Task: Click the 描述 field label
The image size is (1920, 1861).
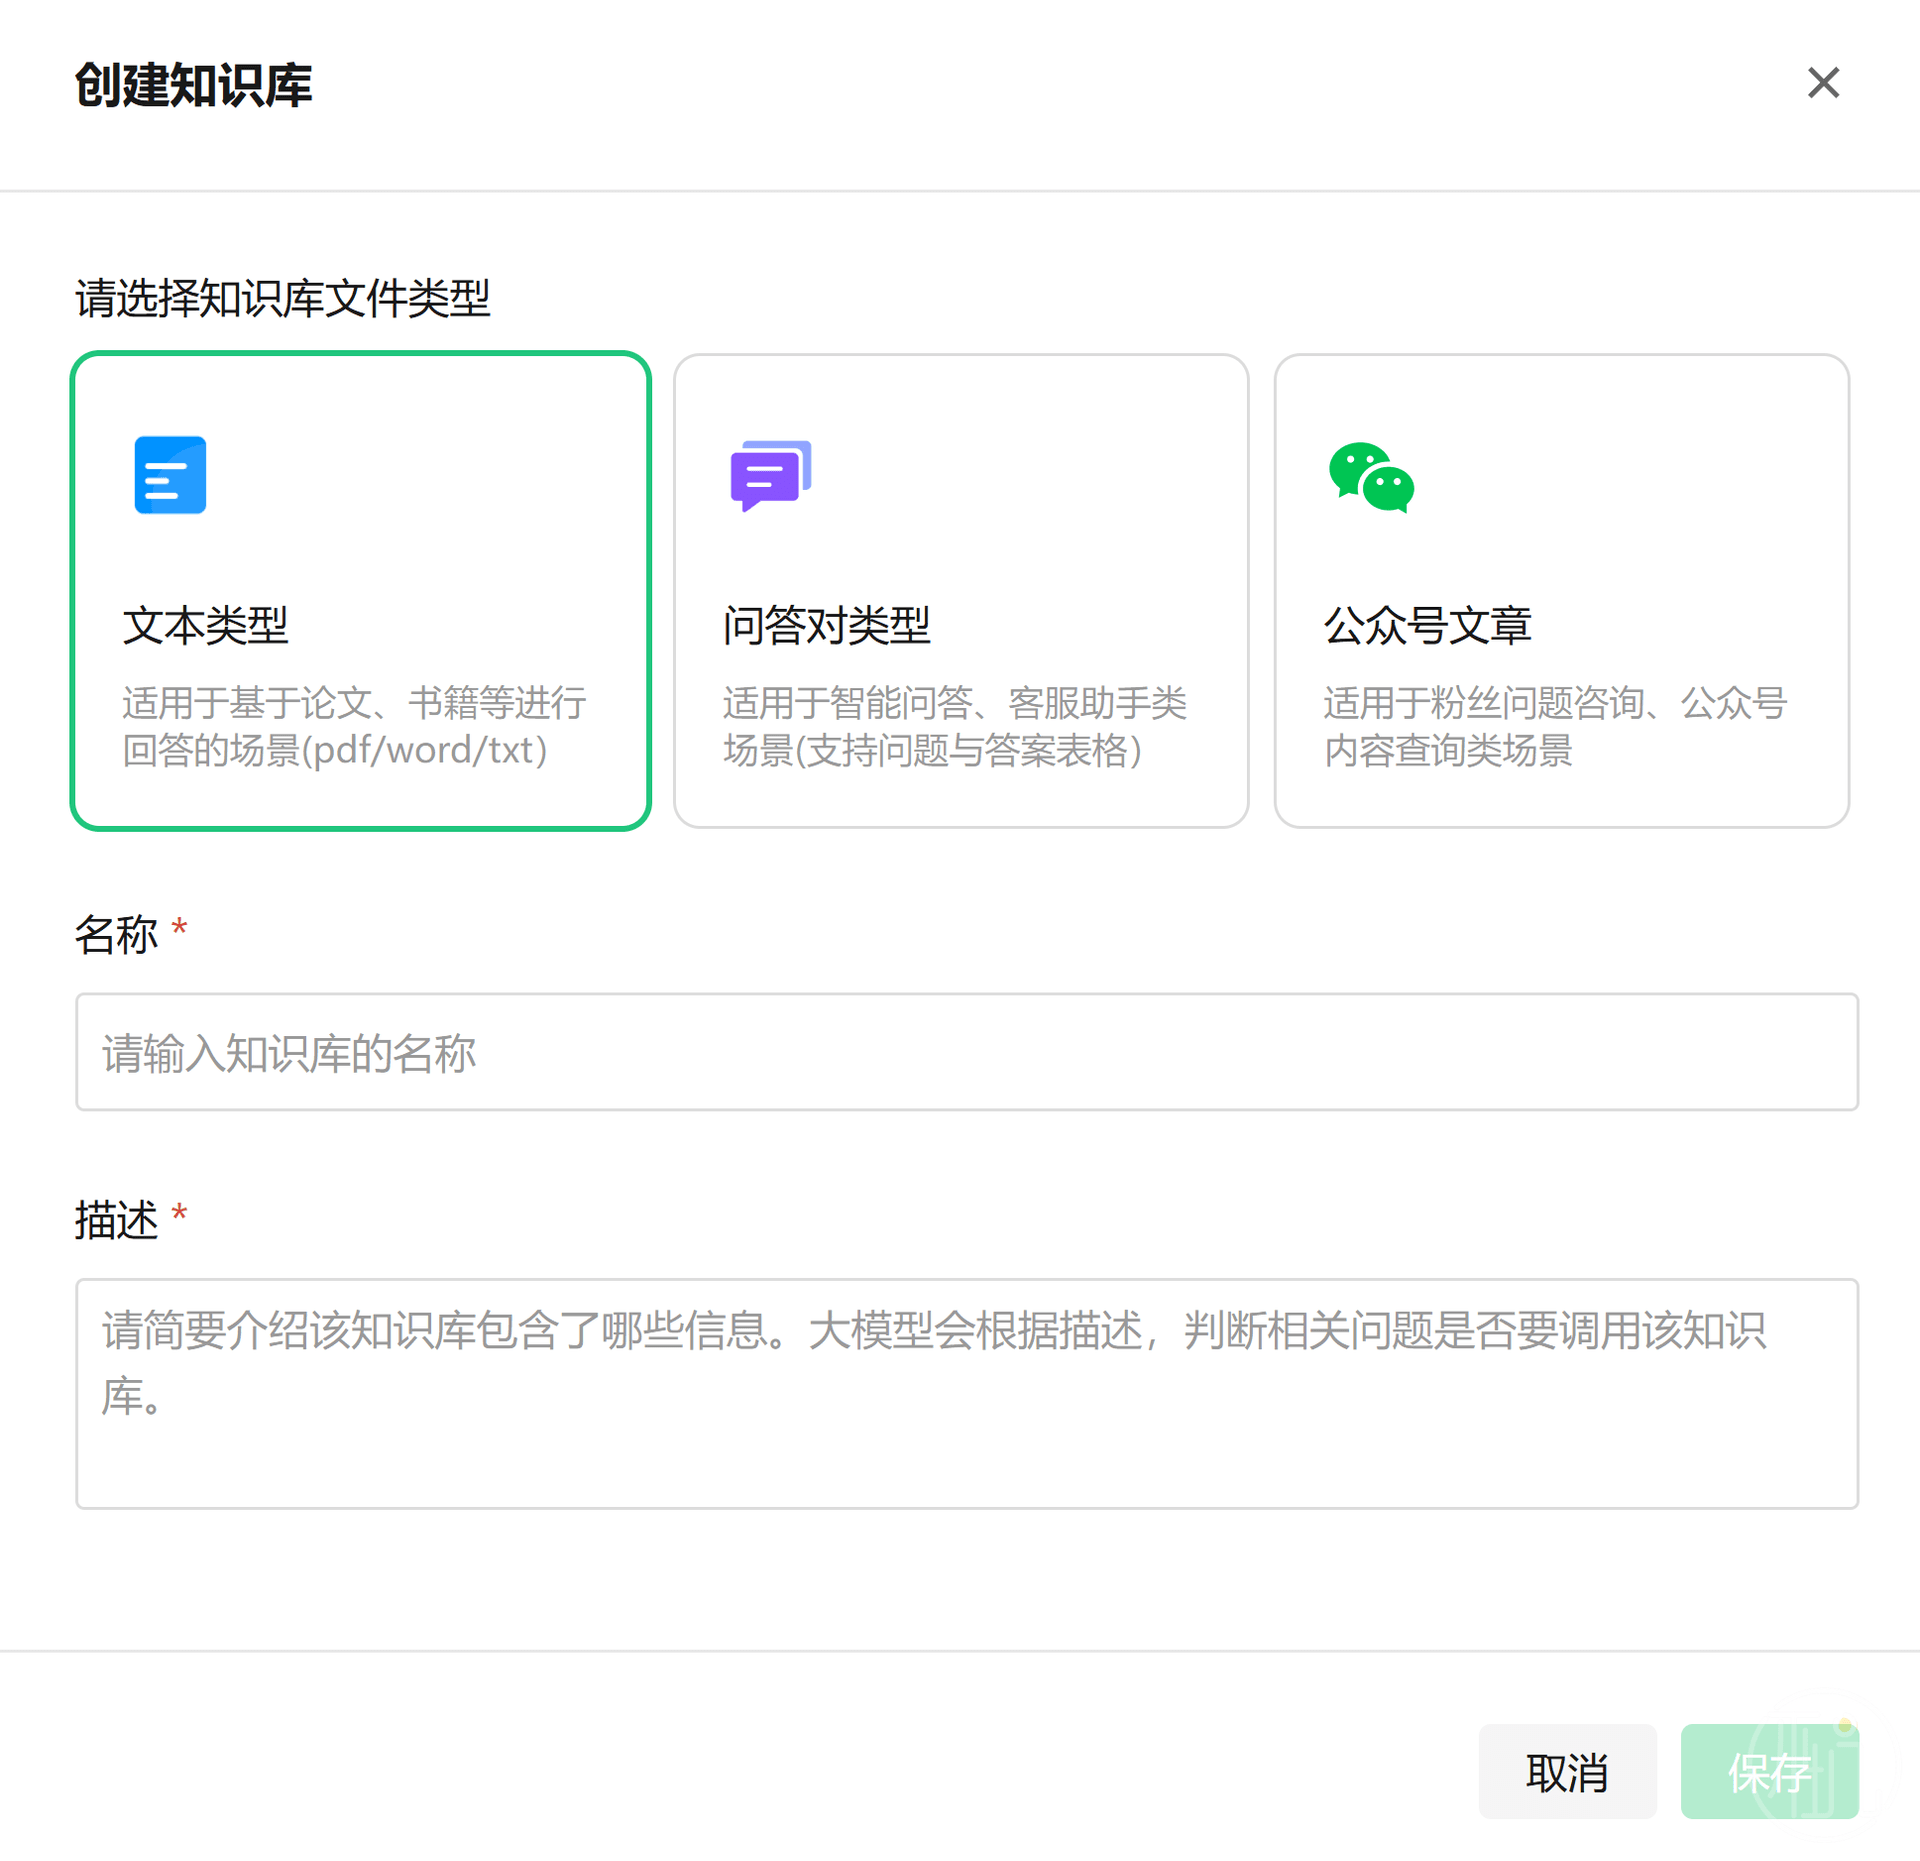Action: tap(116, 1220)
